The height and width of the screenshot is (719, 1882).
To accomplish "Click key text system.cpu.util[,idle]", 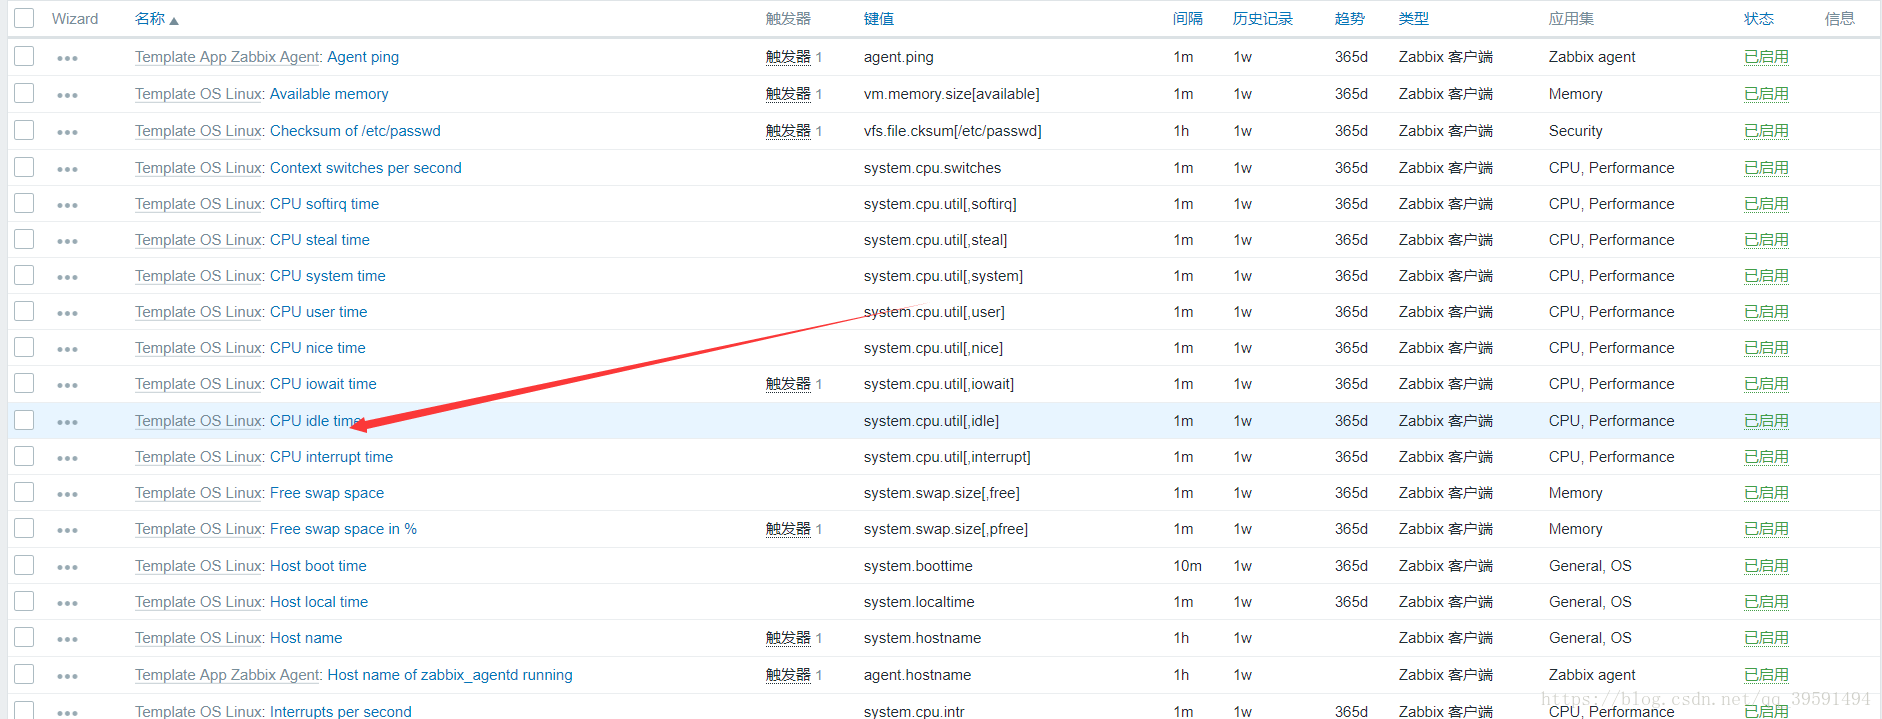I will coord(931,421).
